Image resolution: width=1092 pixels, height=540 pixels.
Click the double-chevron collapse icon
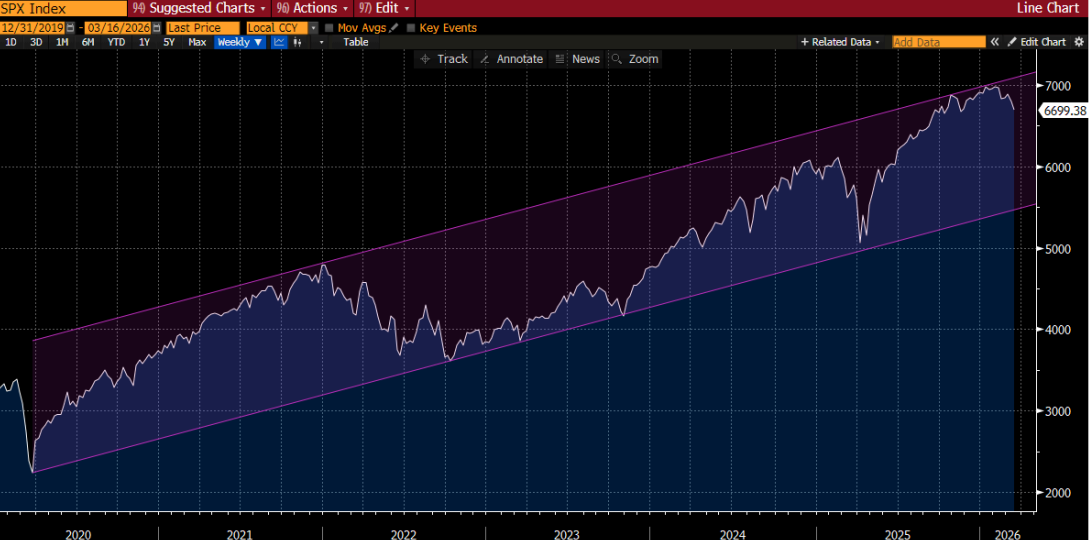pyautogui.click(x=995, y=42)
